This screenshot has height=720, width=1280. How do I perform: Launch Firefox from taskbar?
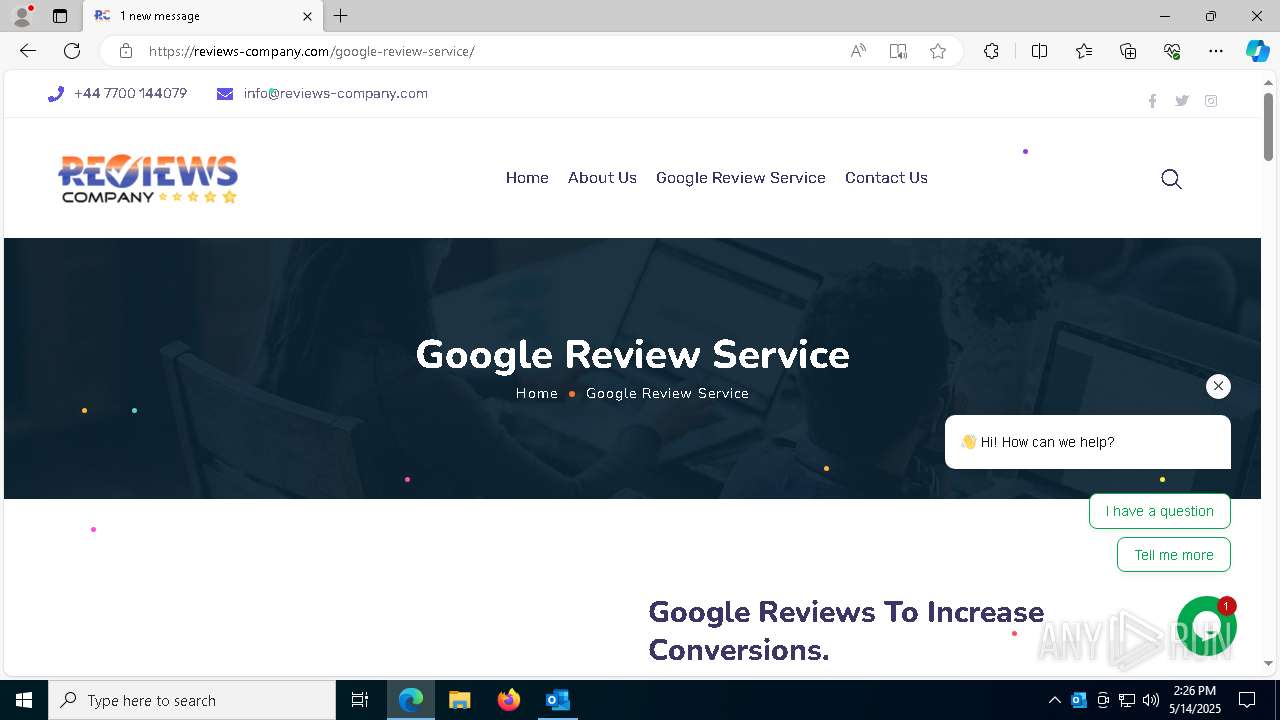pos(509,700)
